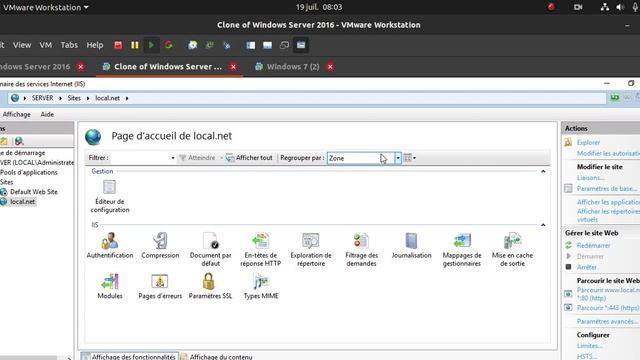This screenshot has height=360, width=640.
Task: Open the Help menu in VMware
Action: pos(95,45)
